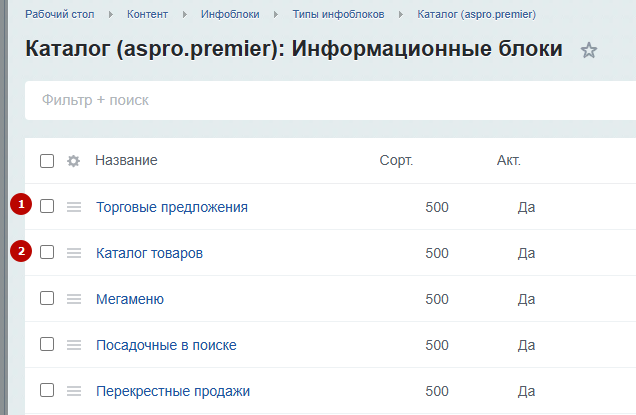The image size is (636, 415).
Task: Expand breadcrumb arrow after Инфоблоки
Action: coord(276,15)
